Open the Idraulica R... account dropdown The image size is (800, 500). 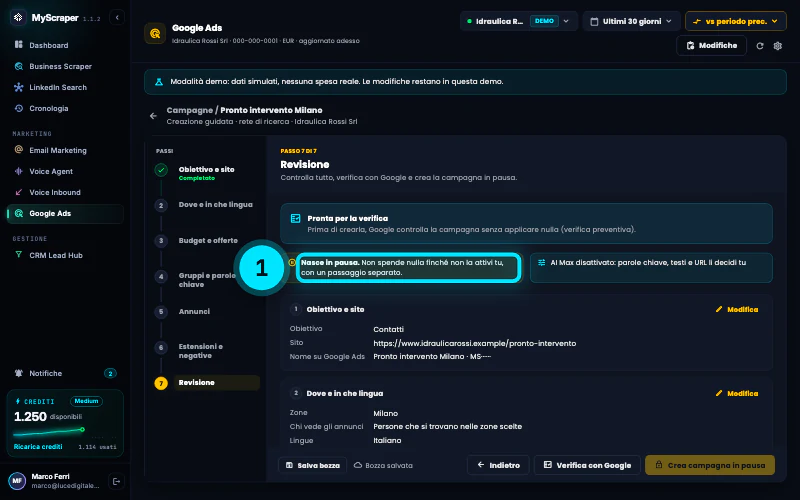519,21
